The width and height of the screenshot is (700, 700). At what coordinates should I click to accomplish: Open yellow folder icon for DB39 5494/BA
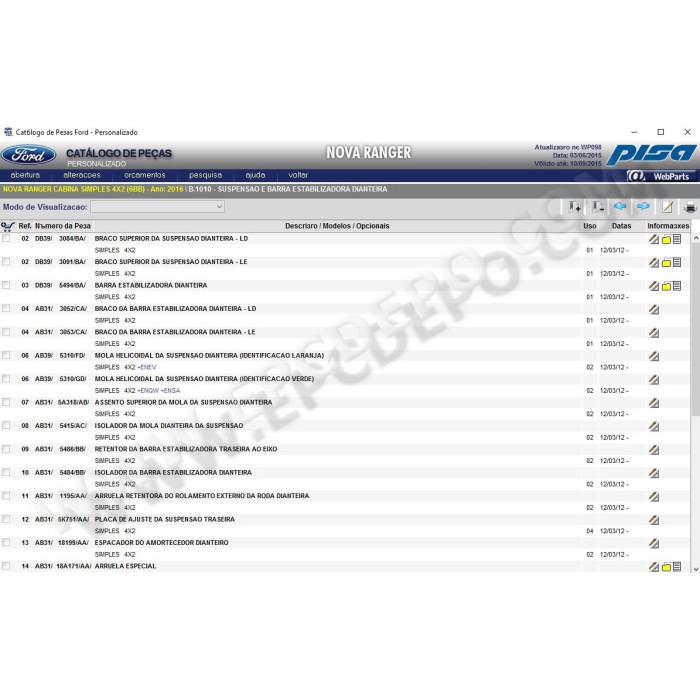(666, 287)
